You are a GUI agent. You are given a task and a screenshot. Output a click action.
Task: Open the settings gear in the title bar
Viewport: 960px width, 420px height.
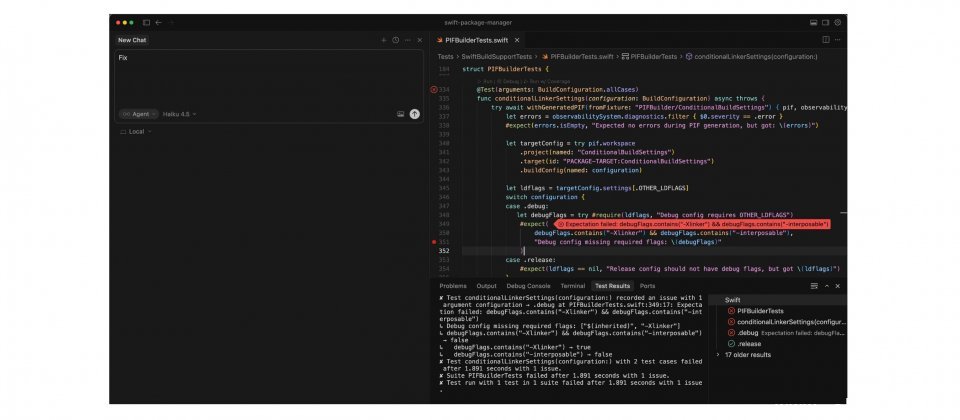tap(840, 22)
